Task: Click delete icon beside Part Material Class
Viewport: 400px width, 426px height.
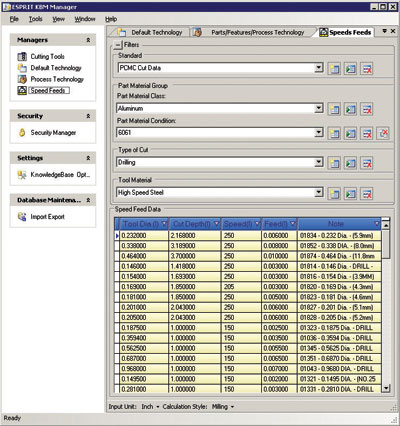Action: click(367, 109)
